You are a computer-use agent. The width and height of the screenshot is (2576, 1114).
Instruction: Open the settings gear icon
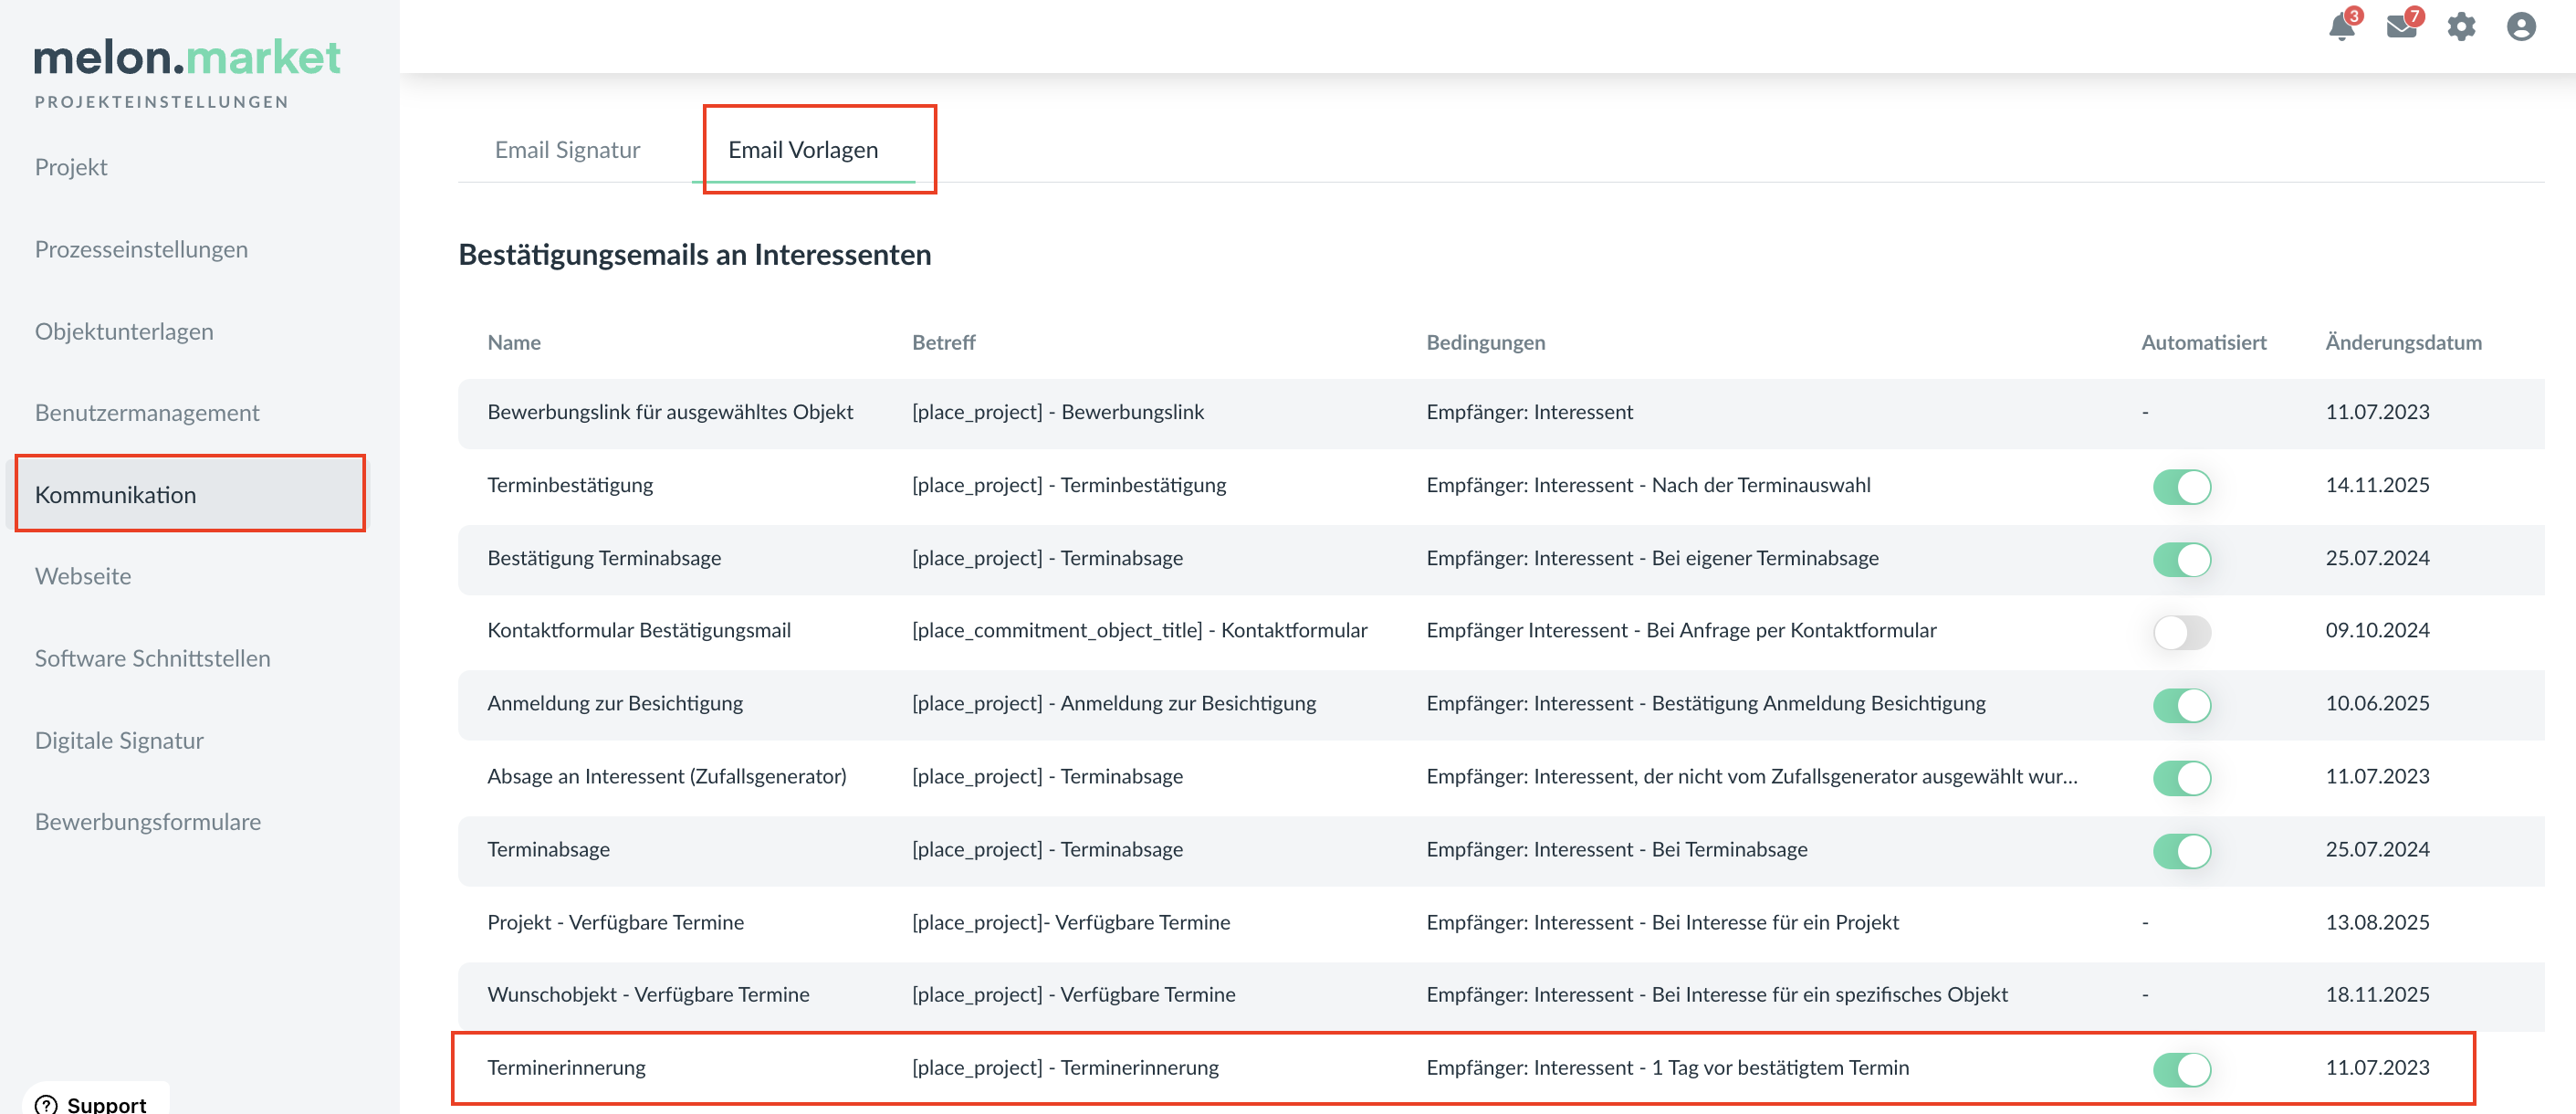[2461, 26]
